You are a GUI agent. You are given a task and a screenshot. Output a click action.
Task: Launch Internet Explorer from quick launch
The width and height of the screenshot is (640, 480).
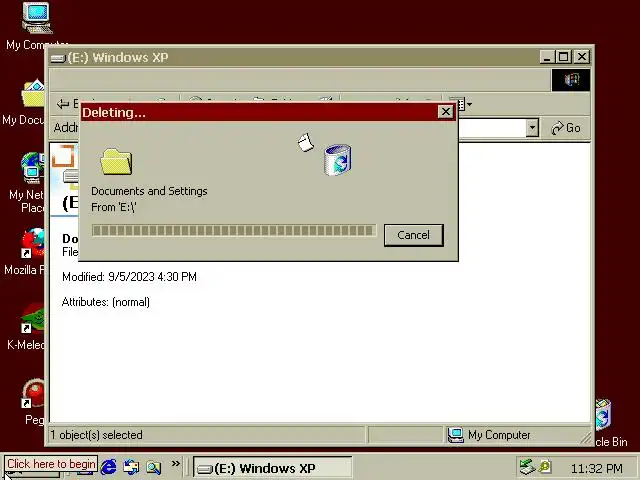108,467
